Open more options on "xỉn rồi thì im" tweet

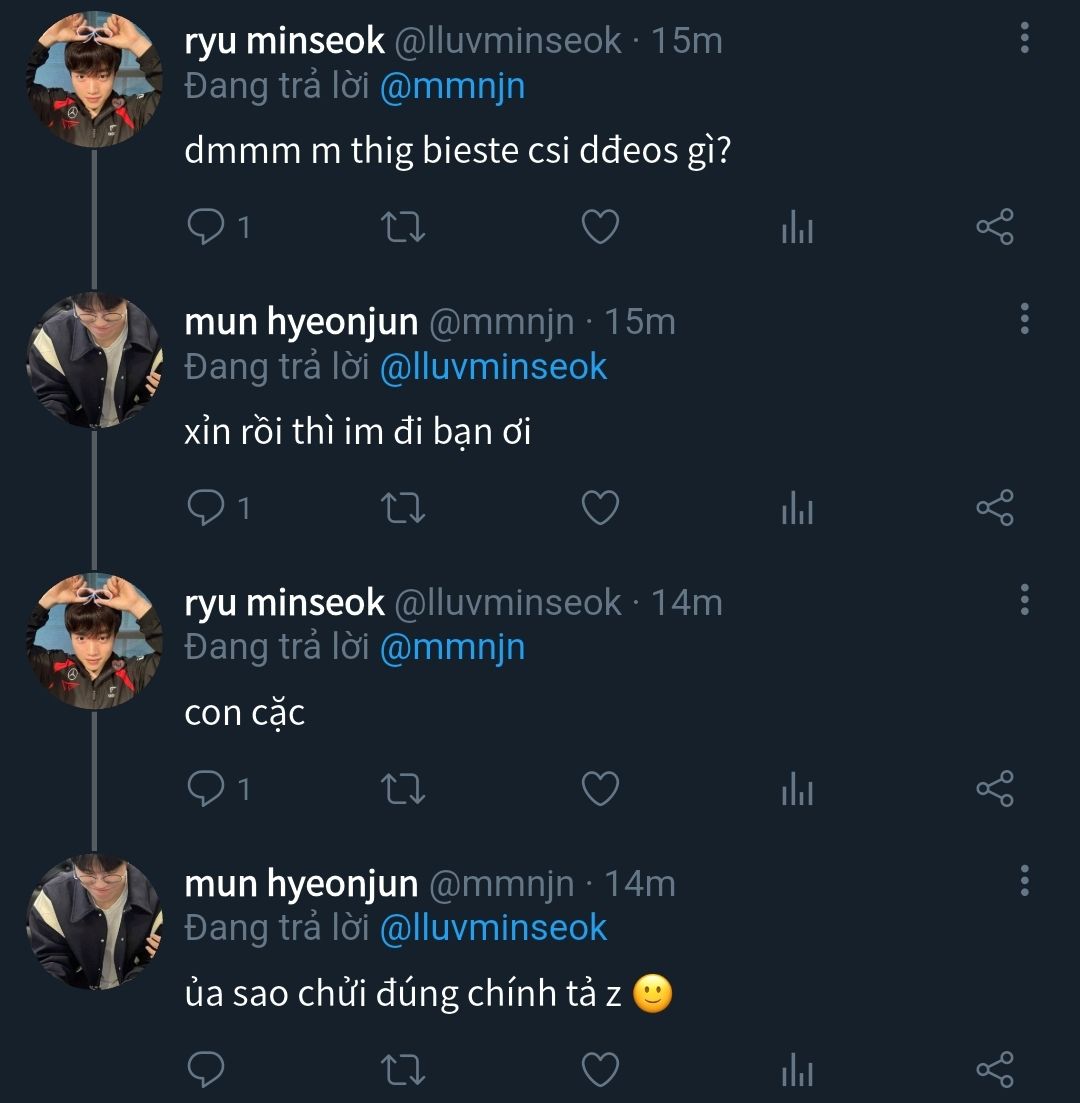(1024, 319)
